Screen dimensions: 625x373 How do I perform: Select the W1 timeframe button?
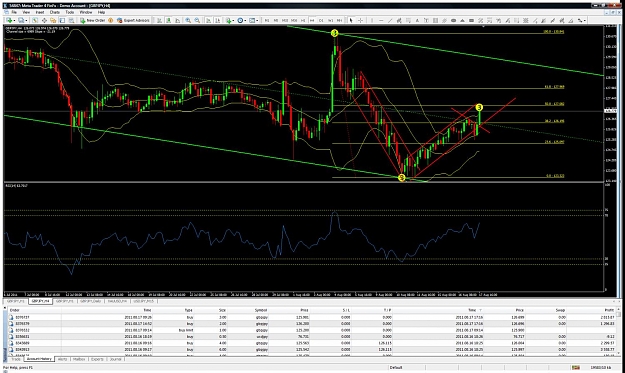pyautogui.click(x=330, y=20)
